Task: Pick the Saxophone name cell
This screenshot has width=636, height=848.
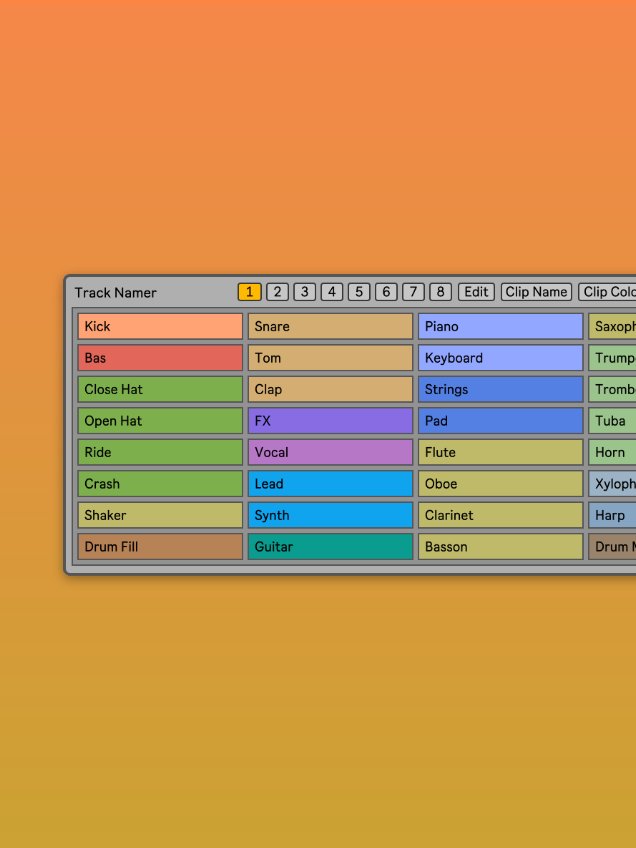Action: (612, 326)
